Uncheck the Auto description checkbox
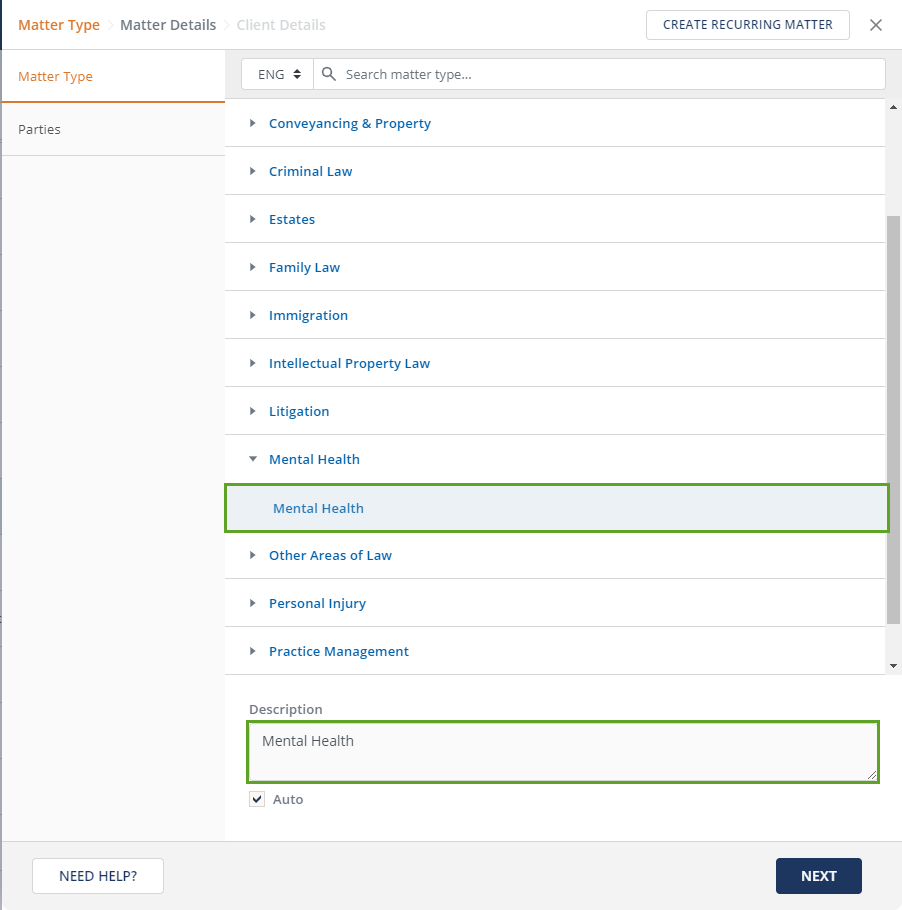 (258, 799)
